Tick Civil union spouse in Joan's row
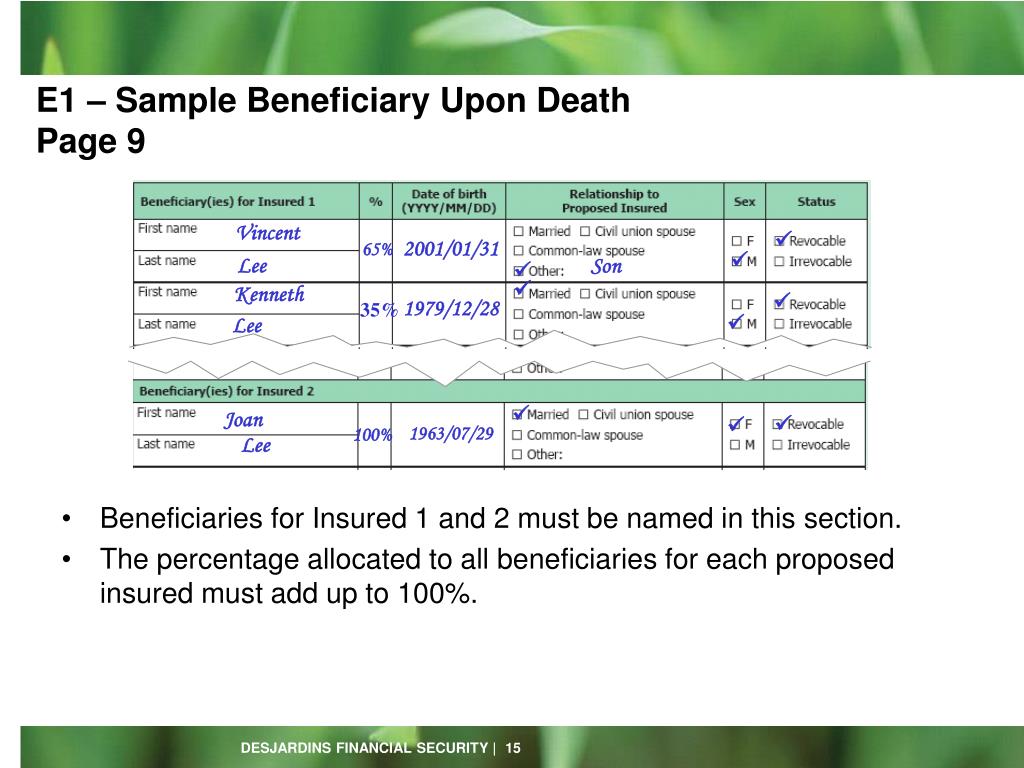The height and width of the screenshot is (768, 1024). click(584, 415)
